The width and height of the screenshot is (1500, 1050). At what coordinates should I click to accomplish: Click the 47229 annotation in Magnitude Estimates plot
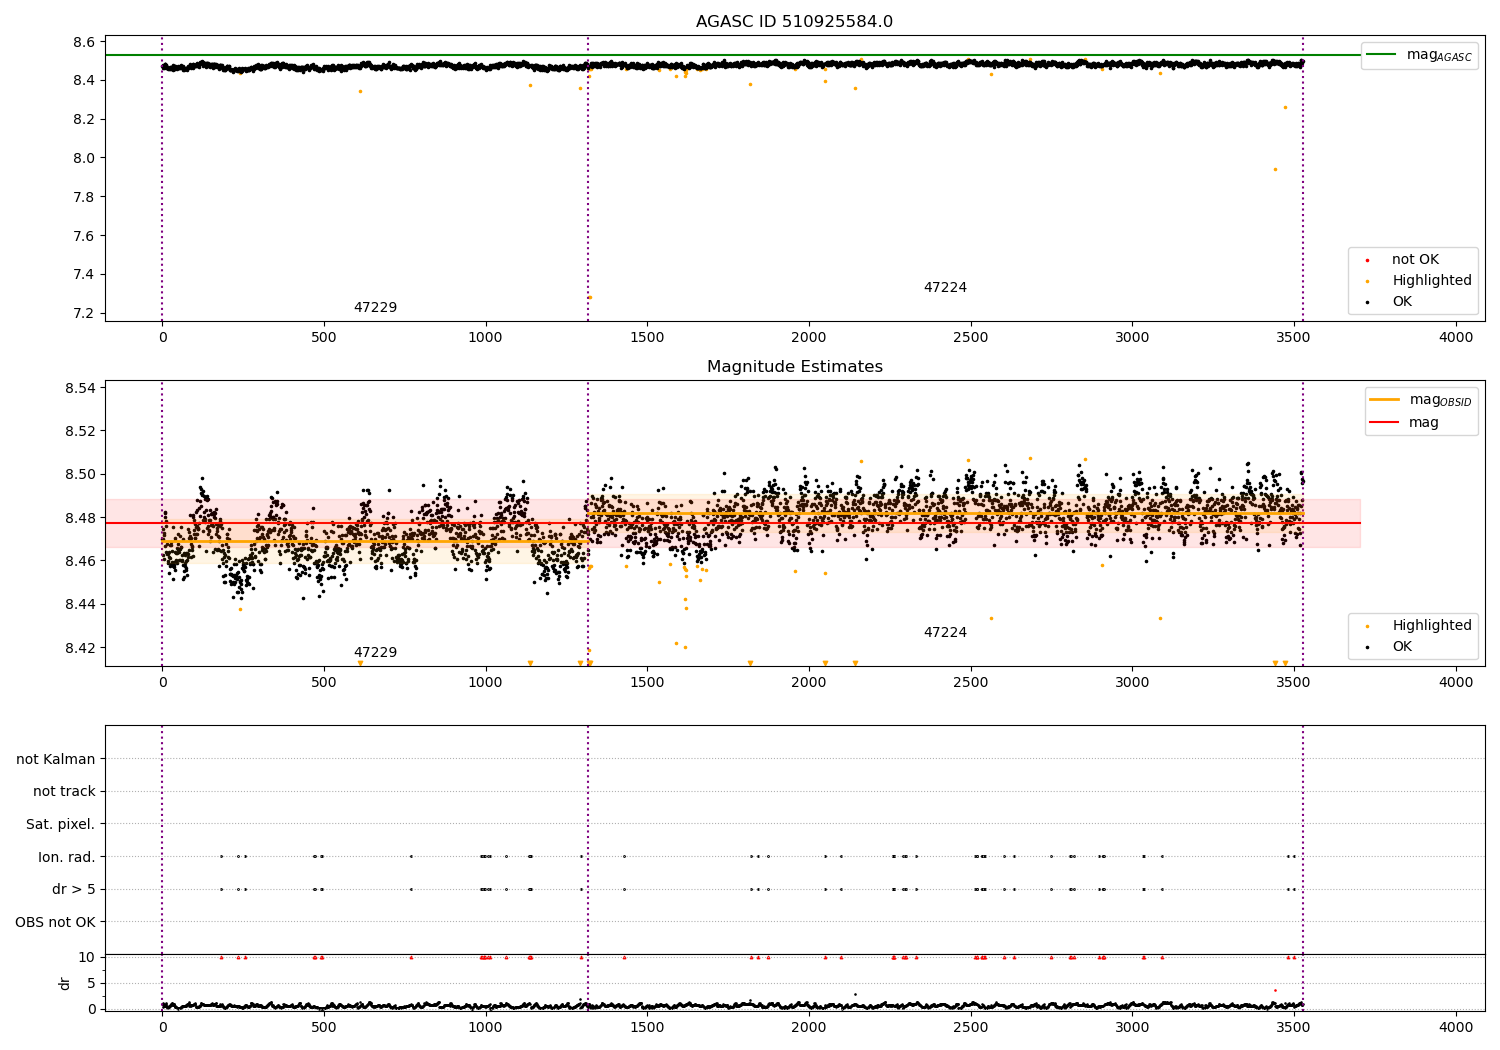pyautogui.click(x=375, y=653)
